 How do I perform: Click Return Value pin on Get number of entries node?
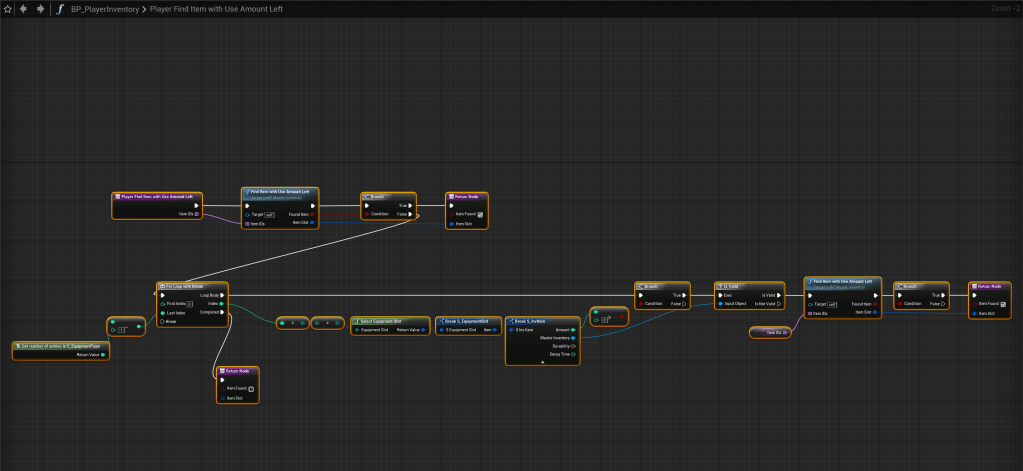pos(103,355)
